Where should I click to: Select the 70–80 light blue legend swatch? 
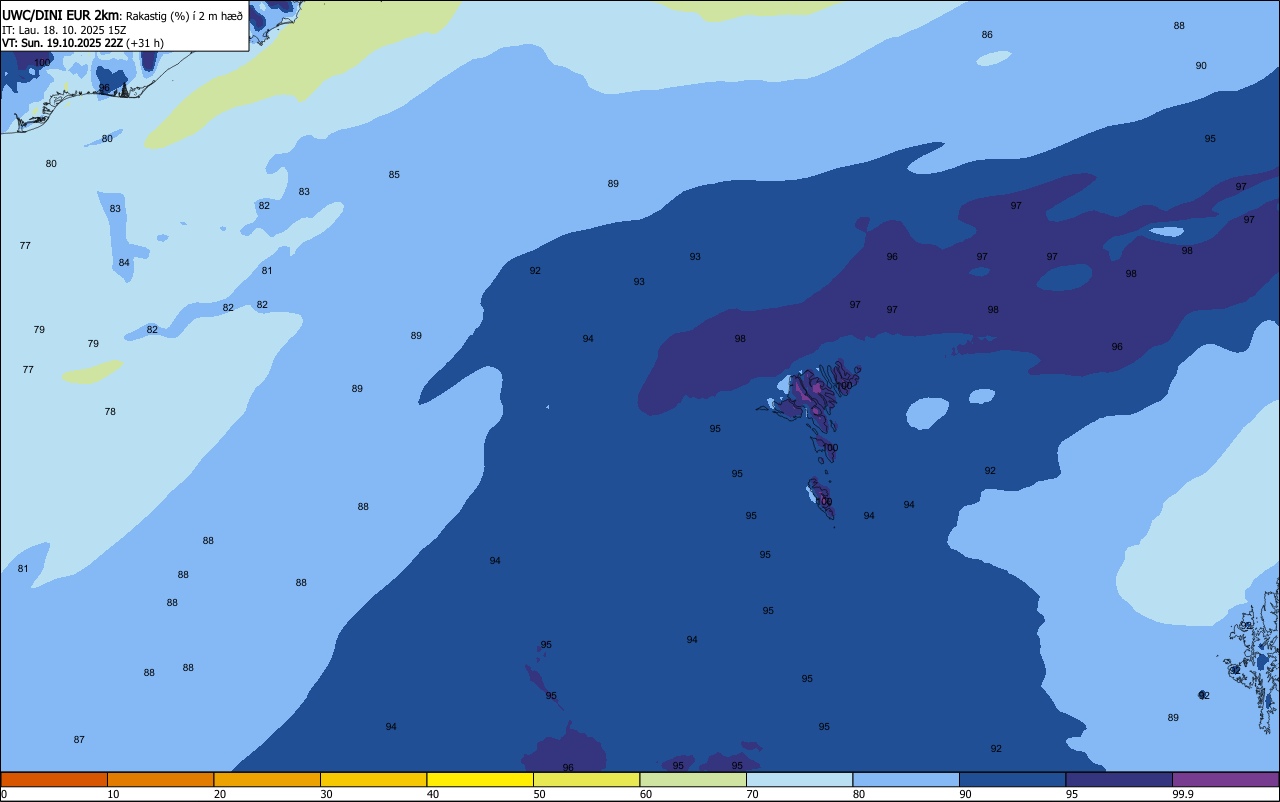pos(799,779)
